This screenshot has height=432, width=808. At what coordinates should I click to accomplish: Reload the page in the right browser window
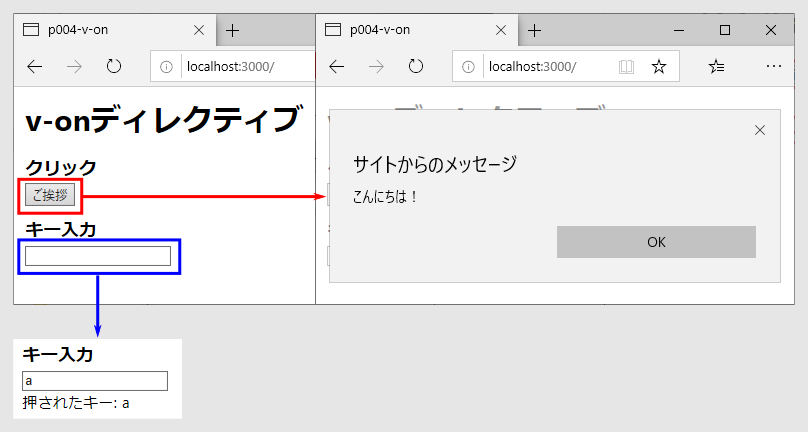[x=415, y=67]
